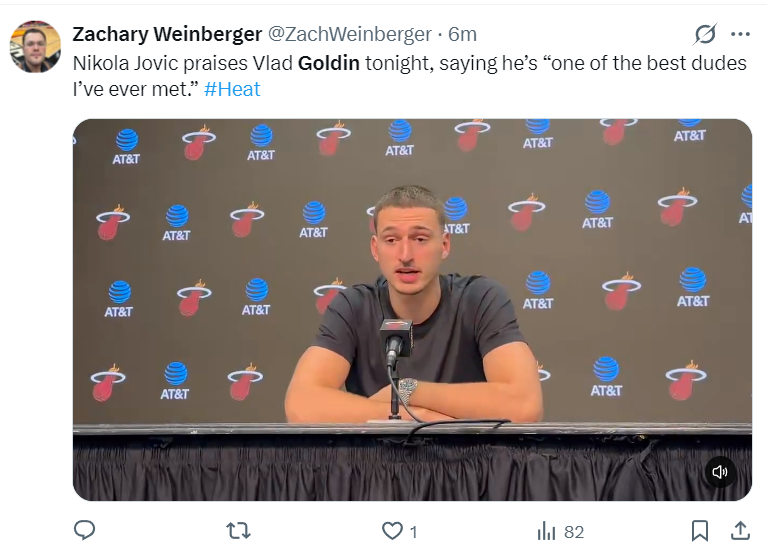
Task: Open the Grok slash-circle icon
Action: pos(705,34)
